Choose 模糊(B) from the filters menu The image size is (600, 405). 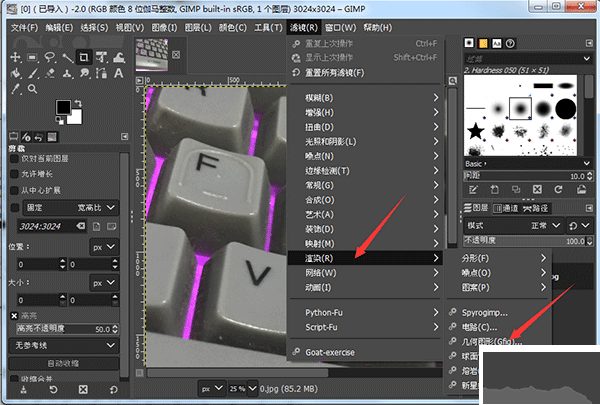coord(365,98)
